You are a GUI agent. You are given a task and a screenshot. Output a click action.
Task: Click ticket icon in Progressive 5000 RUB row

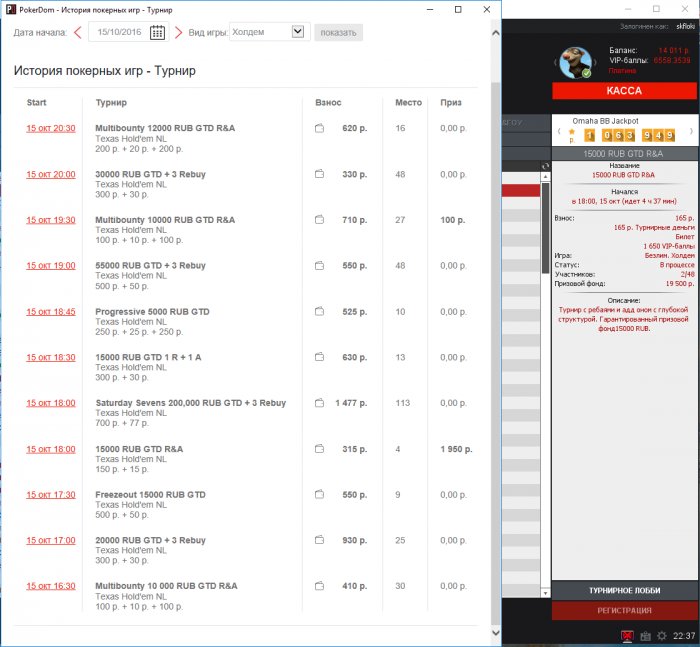point(319,311)
